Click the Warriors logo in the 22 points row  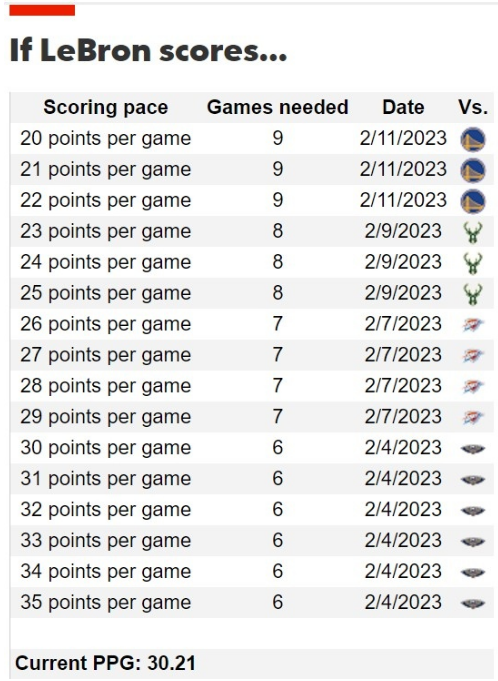(472, 201)
